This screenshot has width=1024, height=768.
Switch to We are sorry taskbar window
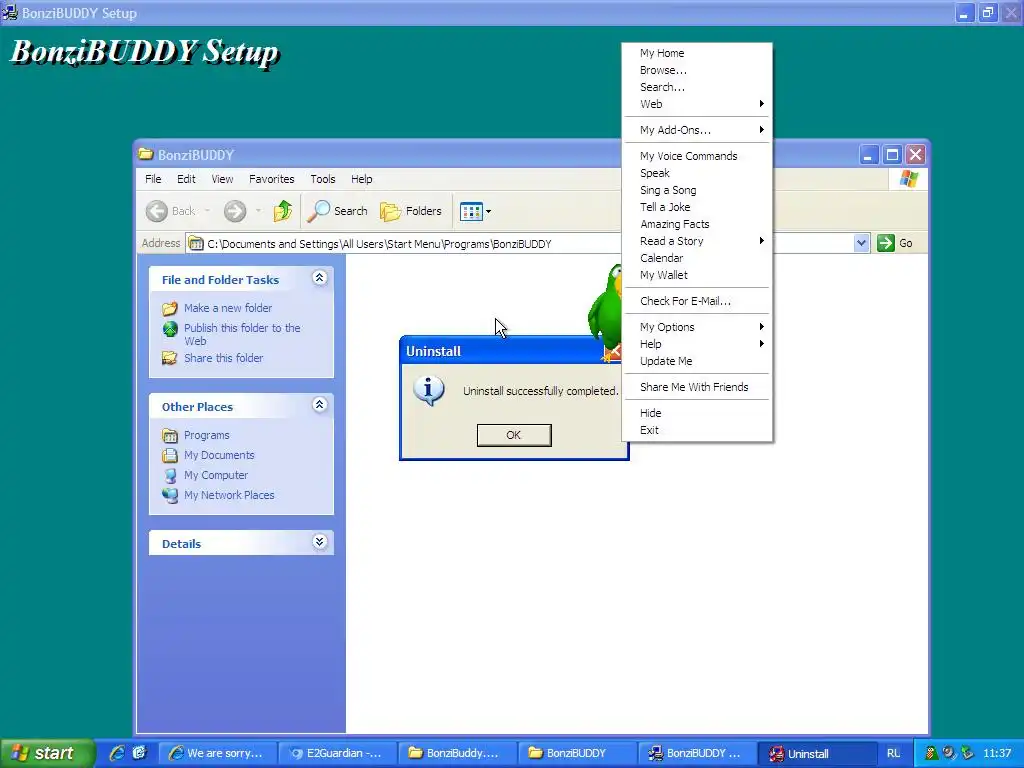218,753
